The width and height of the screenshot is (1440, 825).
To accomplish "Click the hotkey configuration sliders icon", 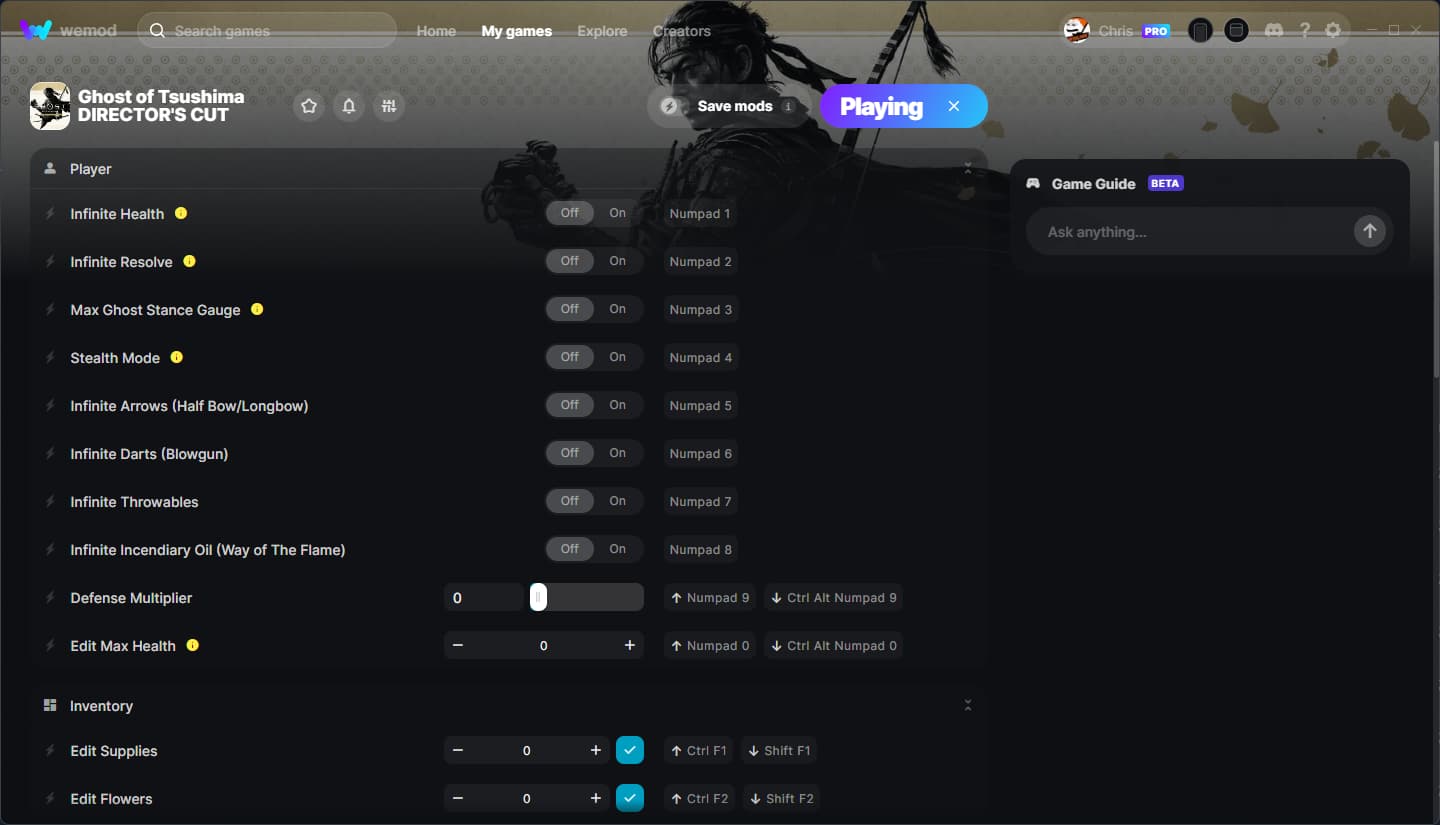I will click(388, 105).
